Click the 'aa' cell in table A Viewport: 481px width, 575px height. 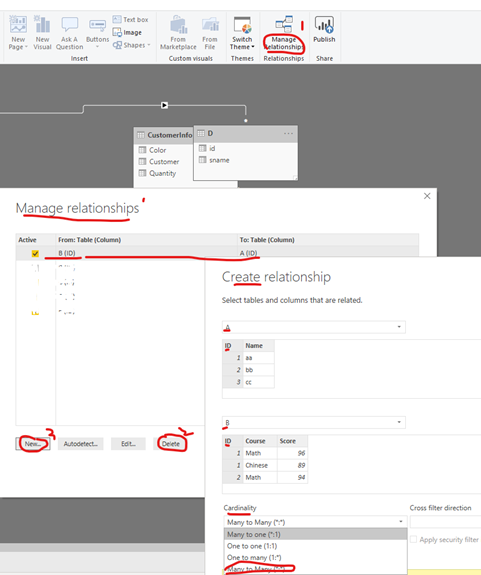258,358
